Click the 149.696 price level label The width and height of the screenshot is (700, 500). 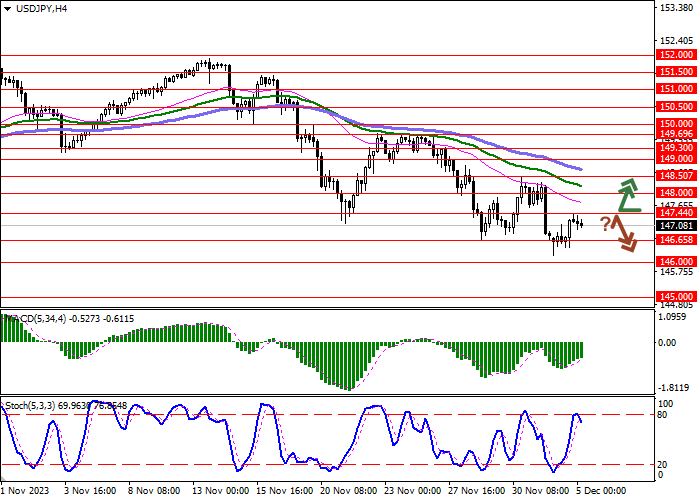tap(676, 133)
